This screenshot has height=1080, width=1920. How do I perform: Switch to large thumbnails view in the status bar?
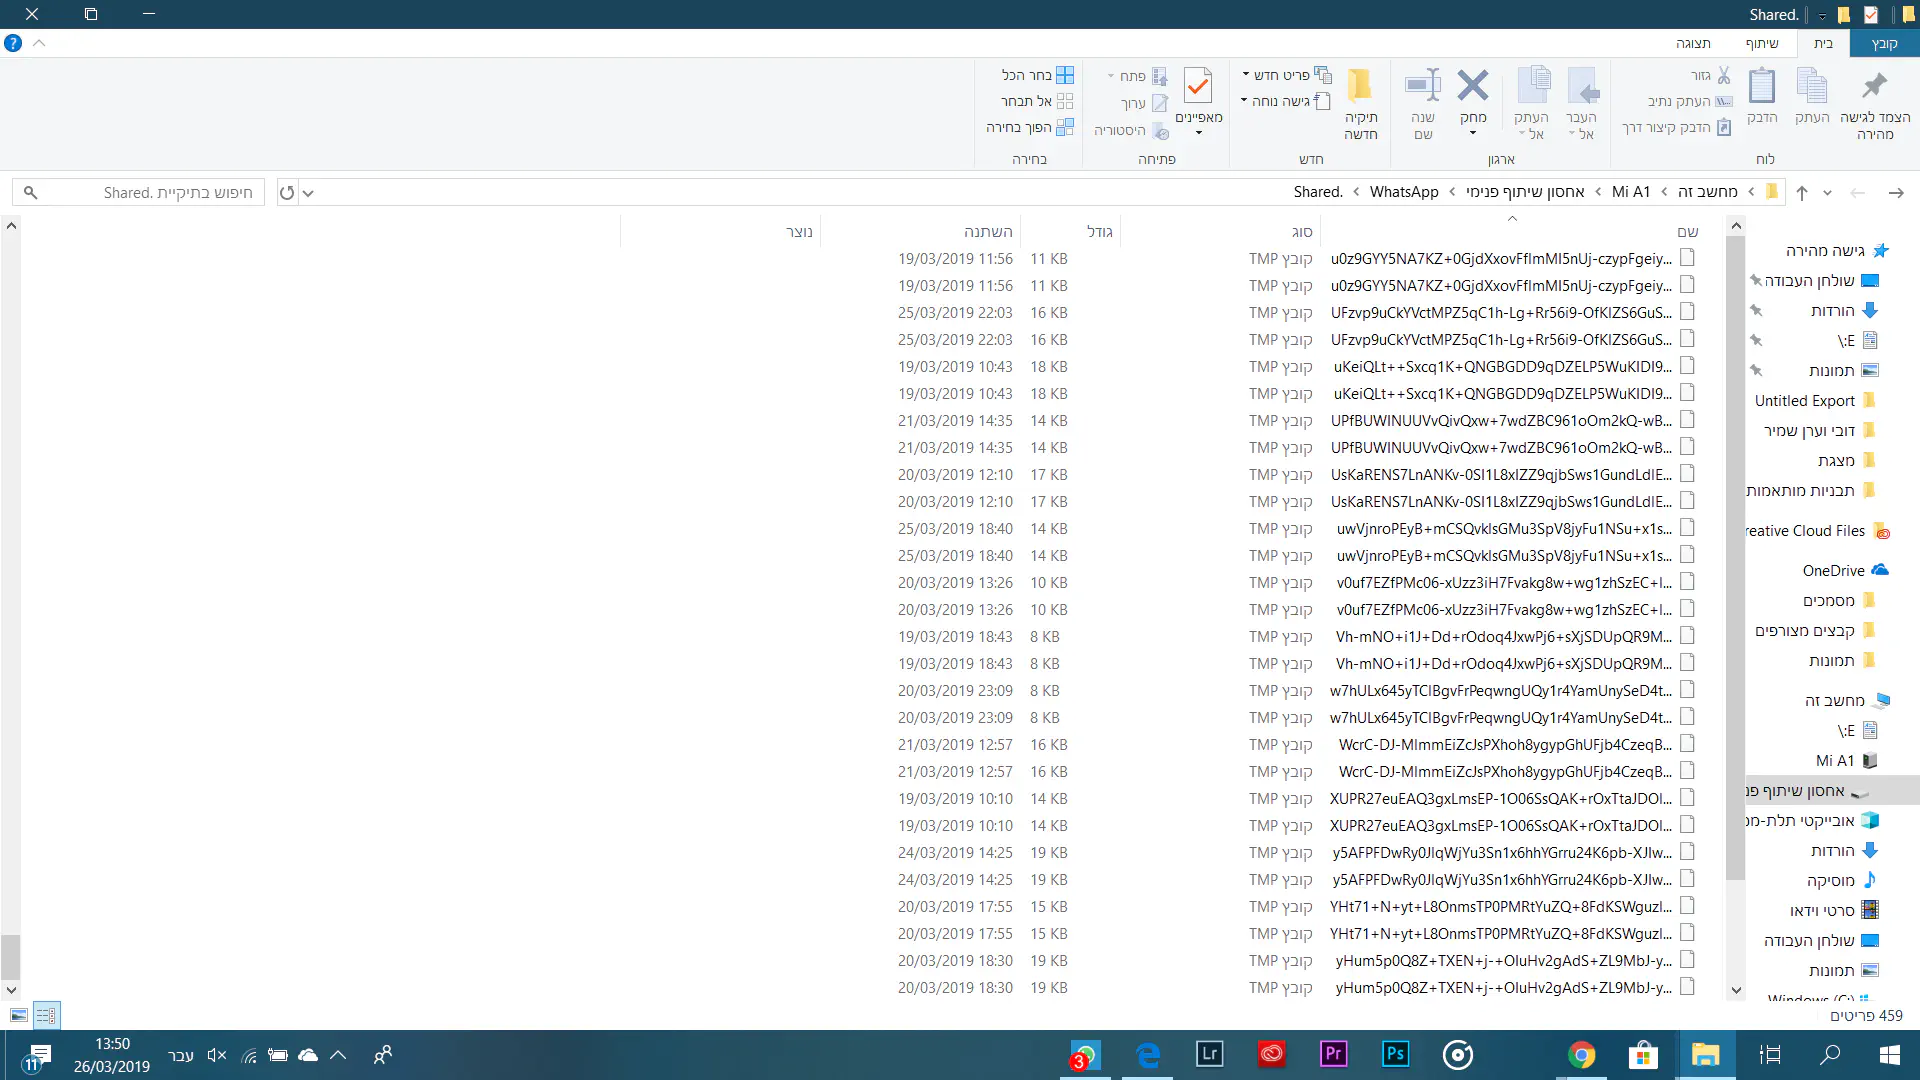point(19,1015)
